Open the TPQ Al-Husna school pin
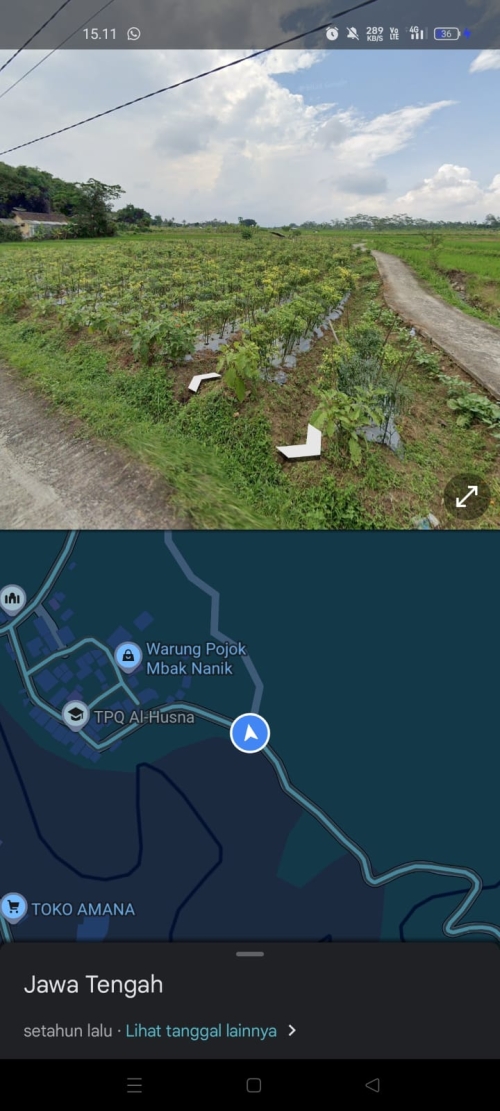 pos(76,715)
